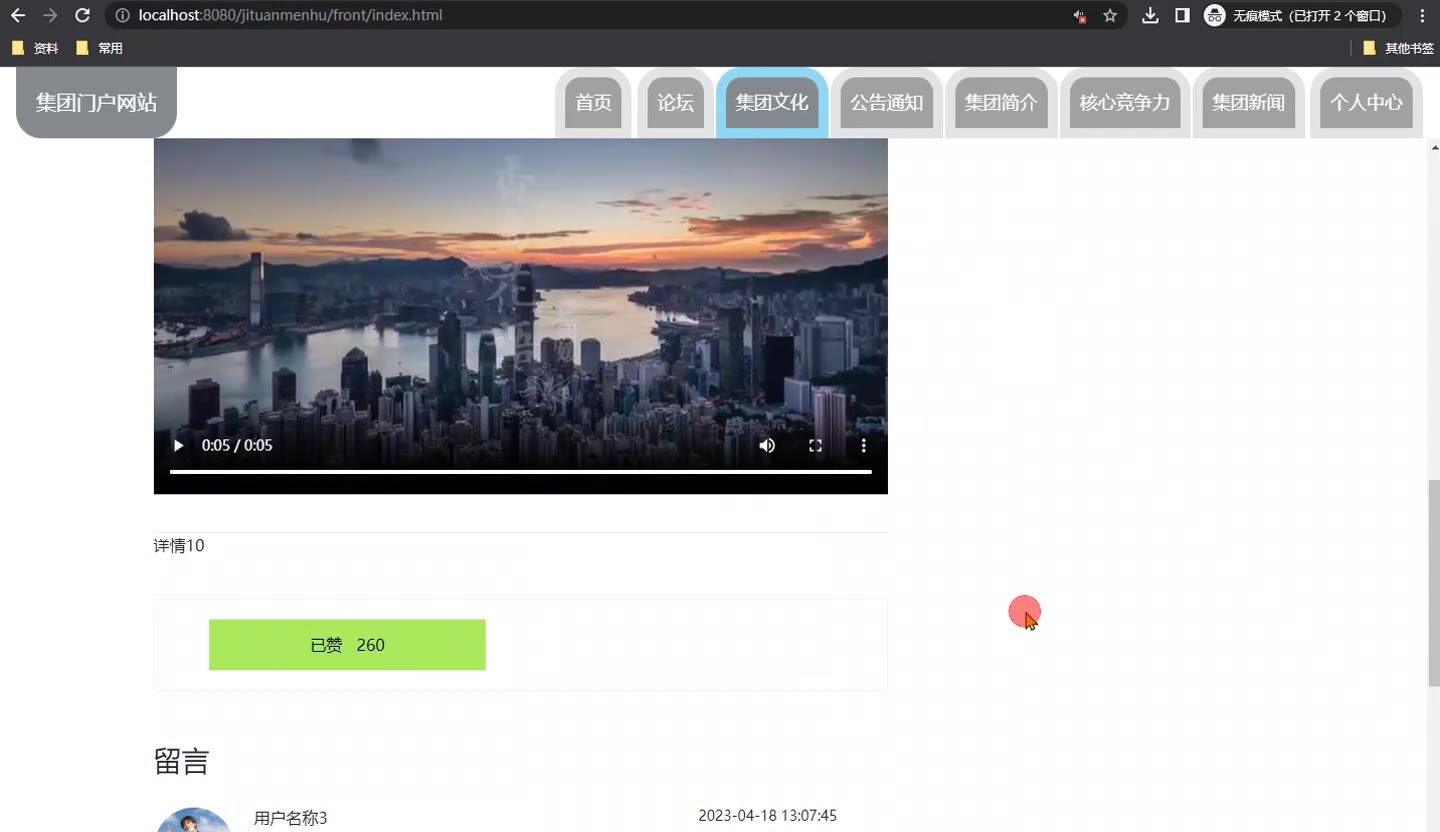Screen dimensions: 1440x832
Task: Open the 集团简介 nav tab
Action: (1001, 102)
